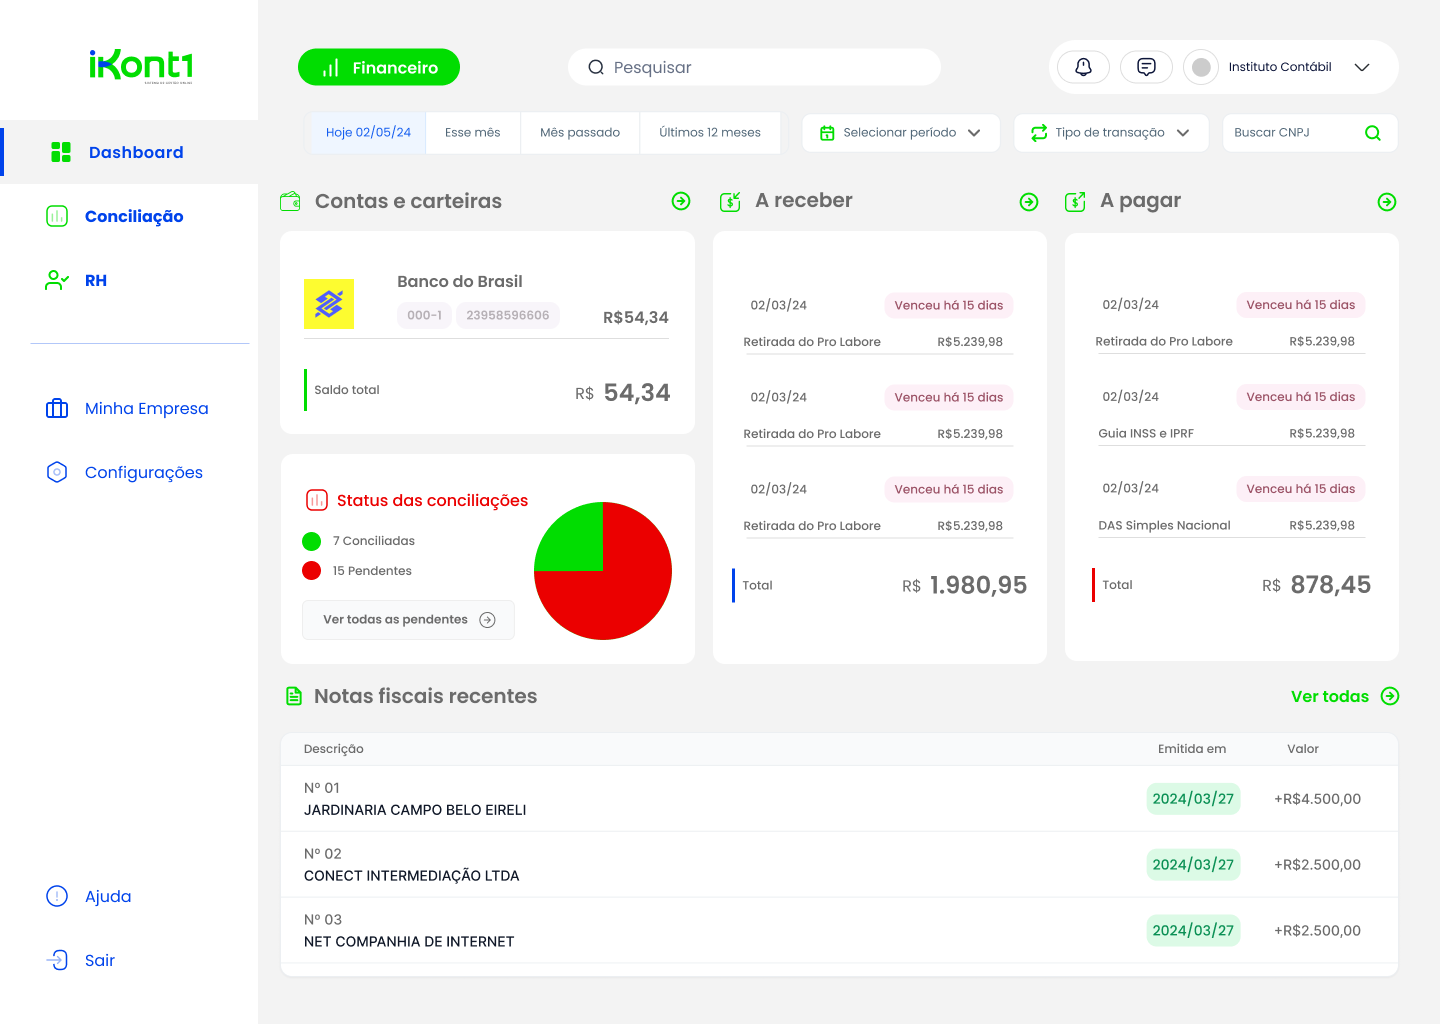Click the user profile avatar circle
Screen dimensions: 1440x1024
point(1201,67)
